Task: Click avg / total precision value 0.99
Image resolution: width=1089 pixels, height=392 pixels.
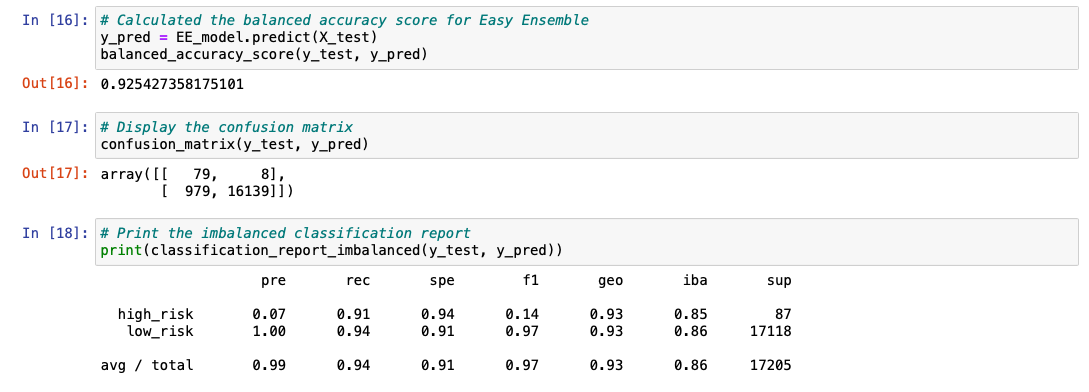Action: [x=269, y=365]
